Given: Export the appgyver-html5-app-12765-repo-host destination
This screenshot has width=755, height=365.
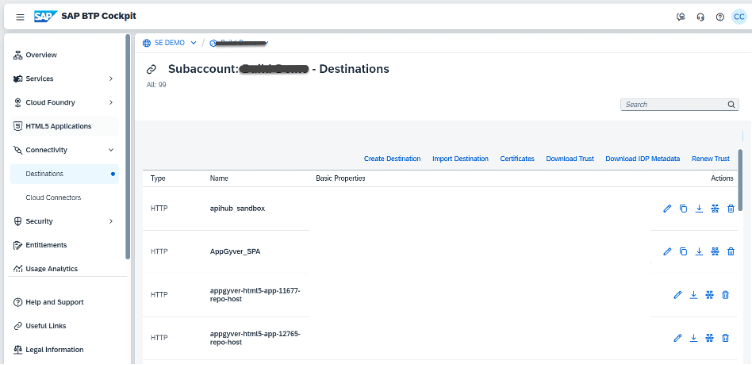Looking at the screenshot, I should (693, 338).
